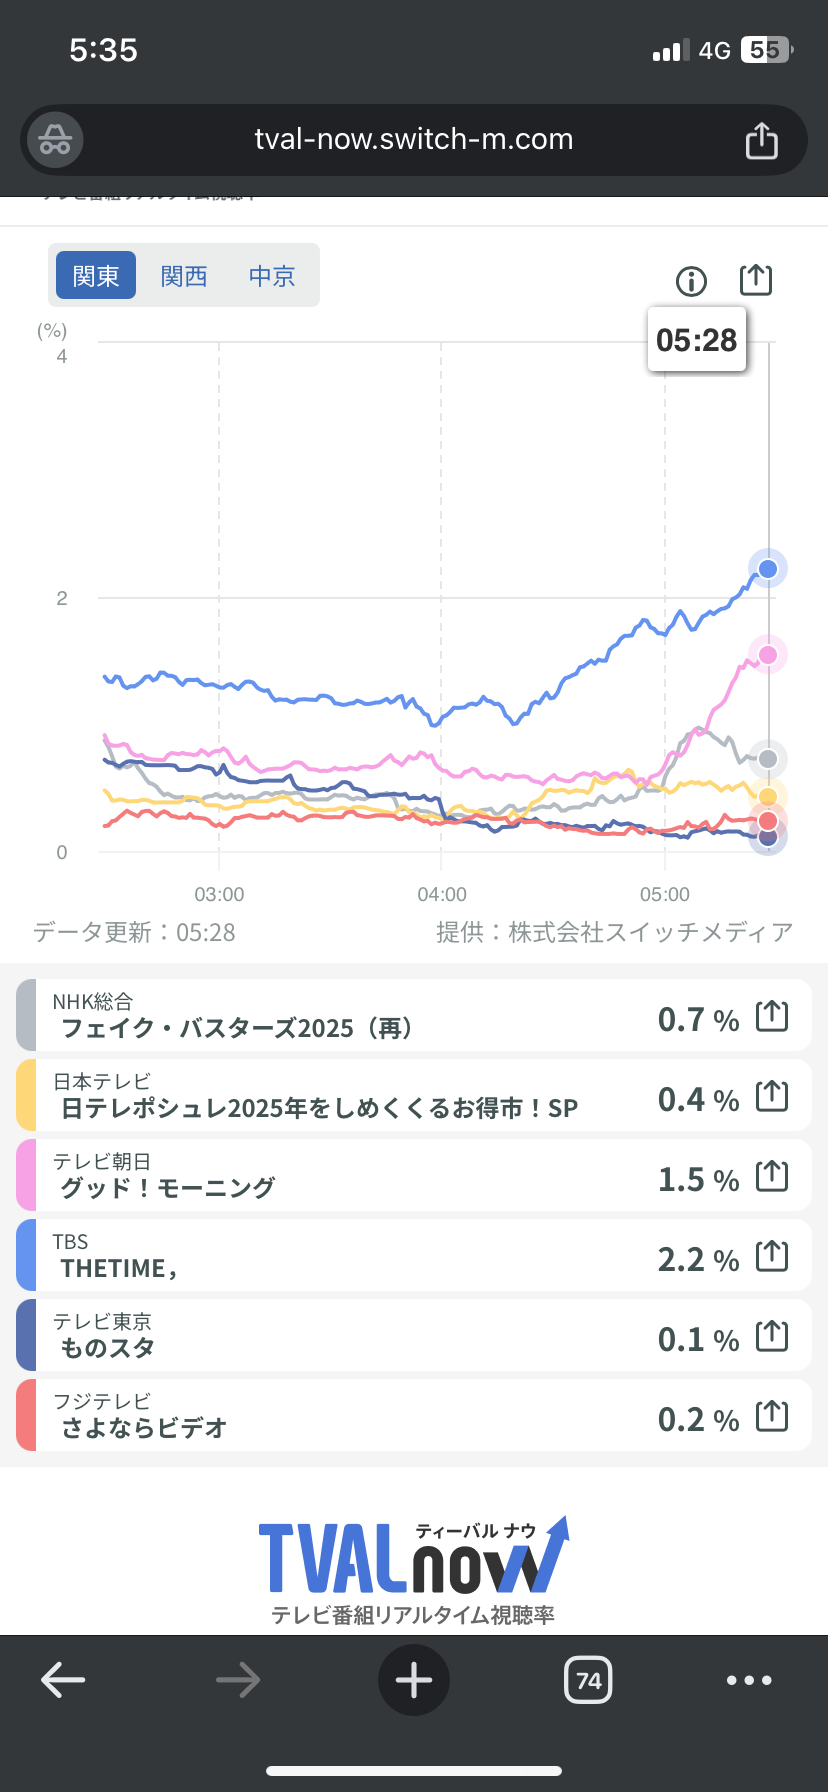Open the tab switcher showing 74
828x1792 pixels.
coord(588,1680)
